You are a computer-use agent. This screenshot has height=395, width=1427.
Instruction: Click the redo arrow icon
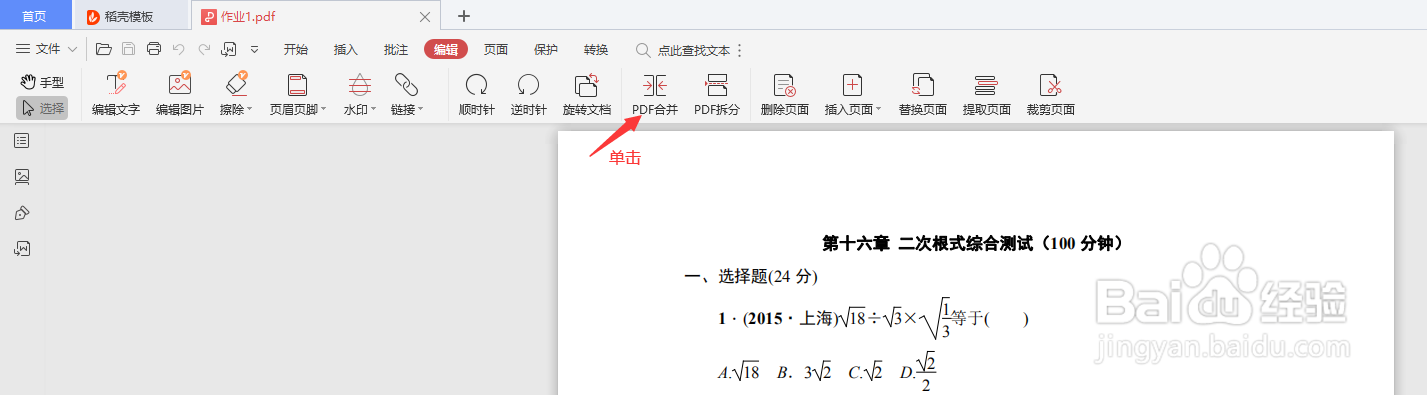click(x=204, y=49)
